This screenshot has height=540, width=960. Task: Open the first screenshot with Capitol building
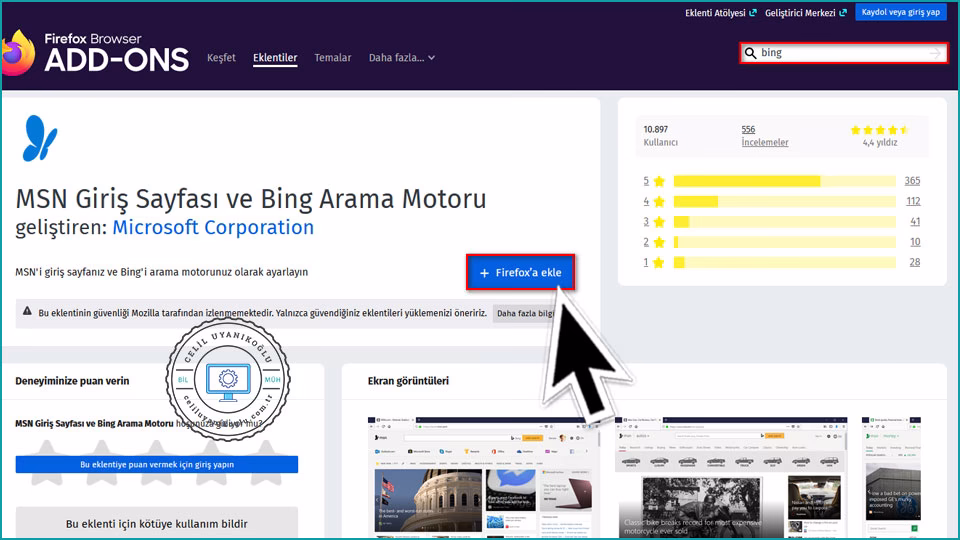[482, 478]
